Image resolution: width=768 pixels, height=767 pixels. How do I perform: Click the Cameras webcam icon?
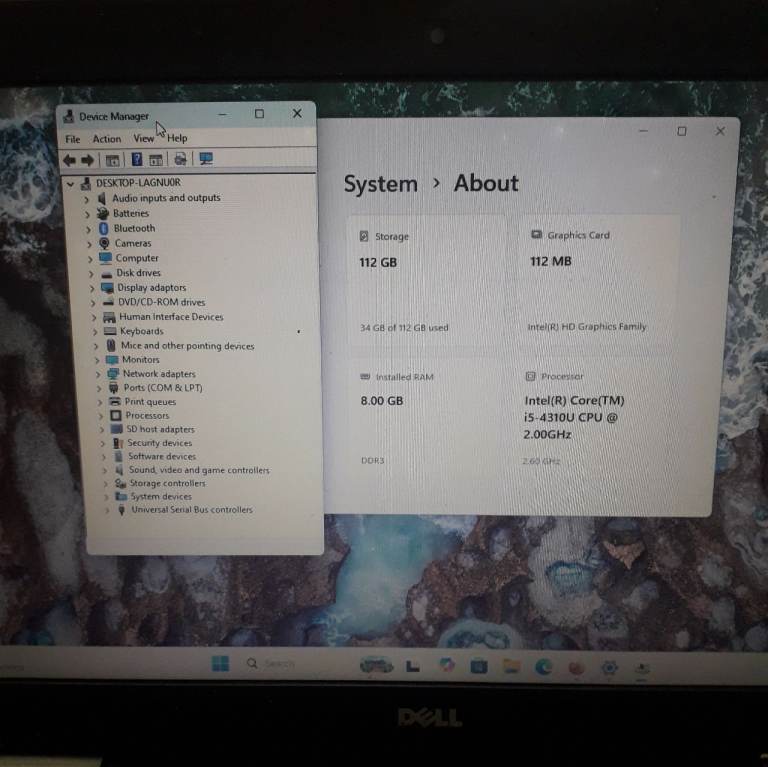104,243
